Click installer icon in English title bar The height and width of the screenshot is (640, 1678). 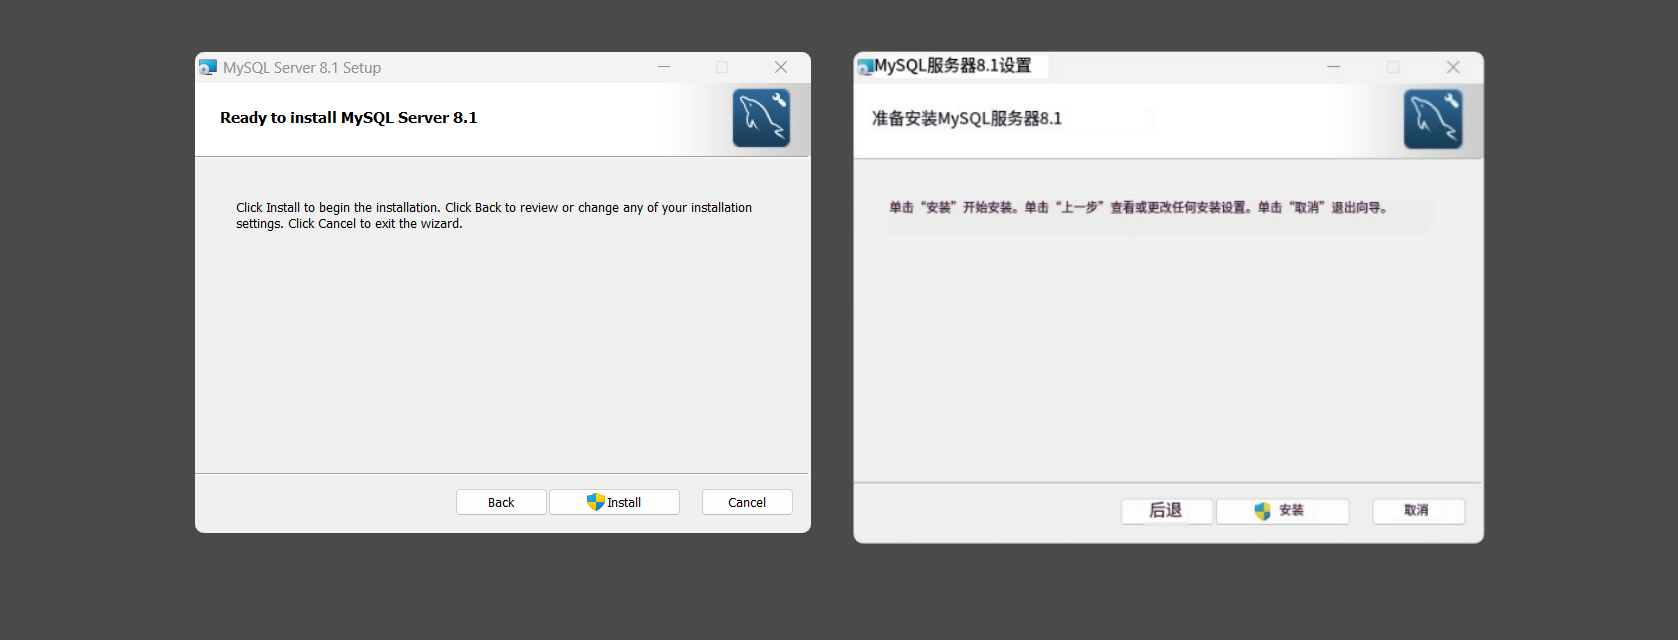click(x=207, y=67)
